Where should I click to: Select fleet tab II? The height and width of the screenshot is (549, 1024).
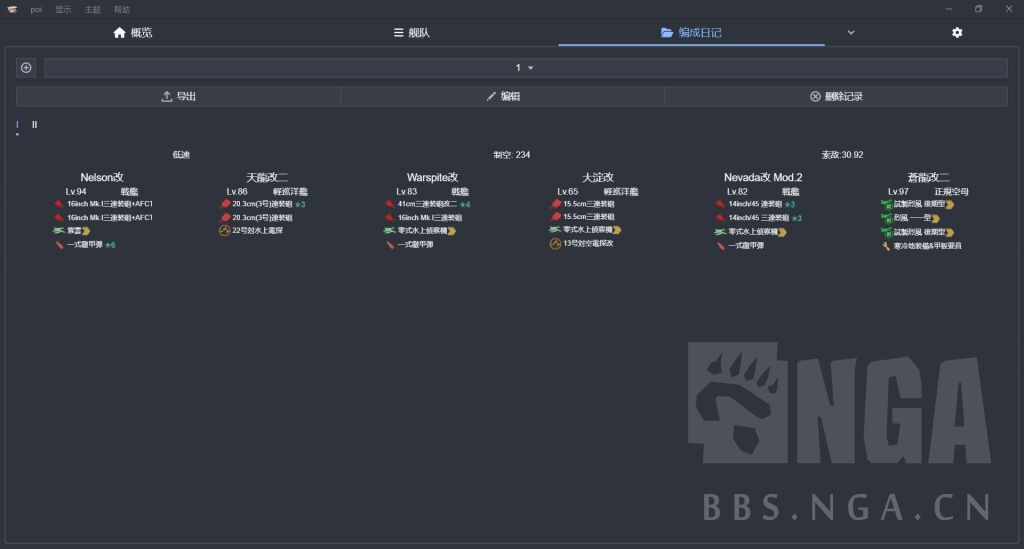coord(34,125)
